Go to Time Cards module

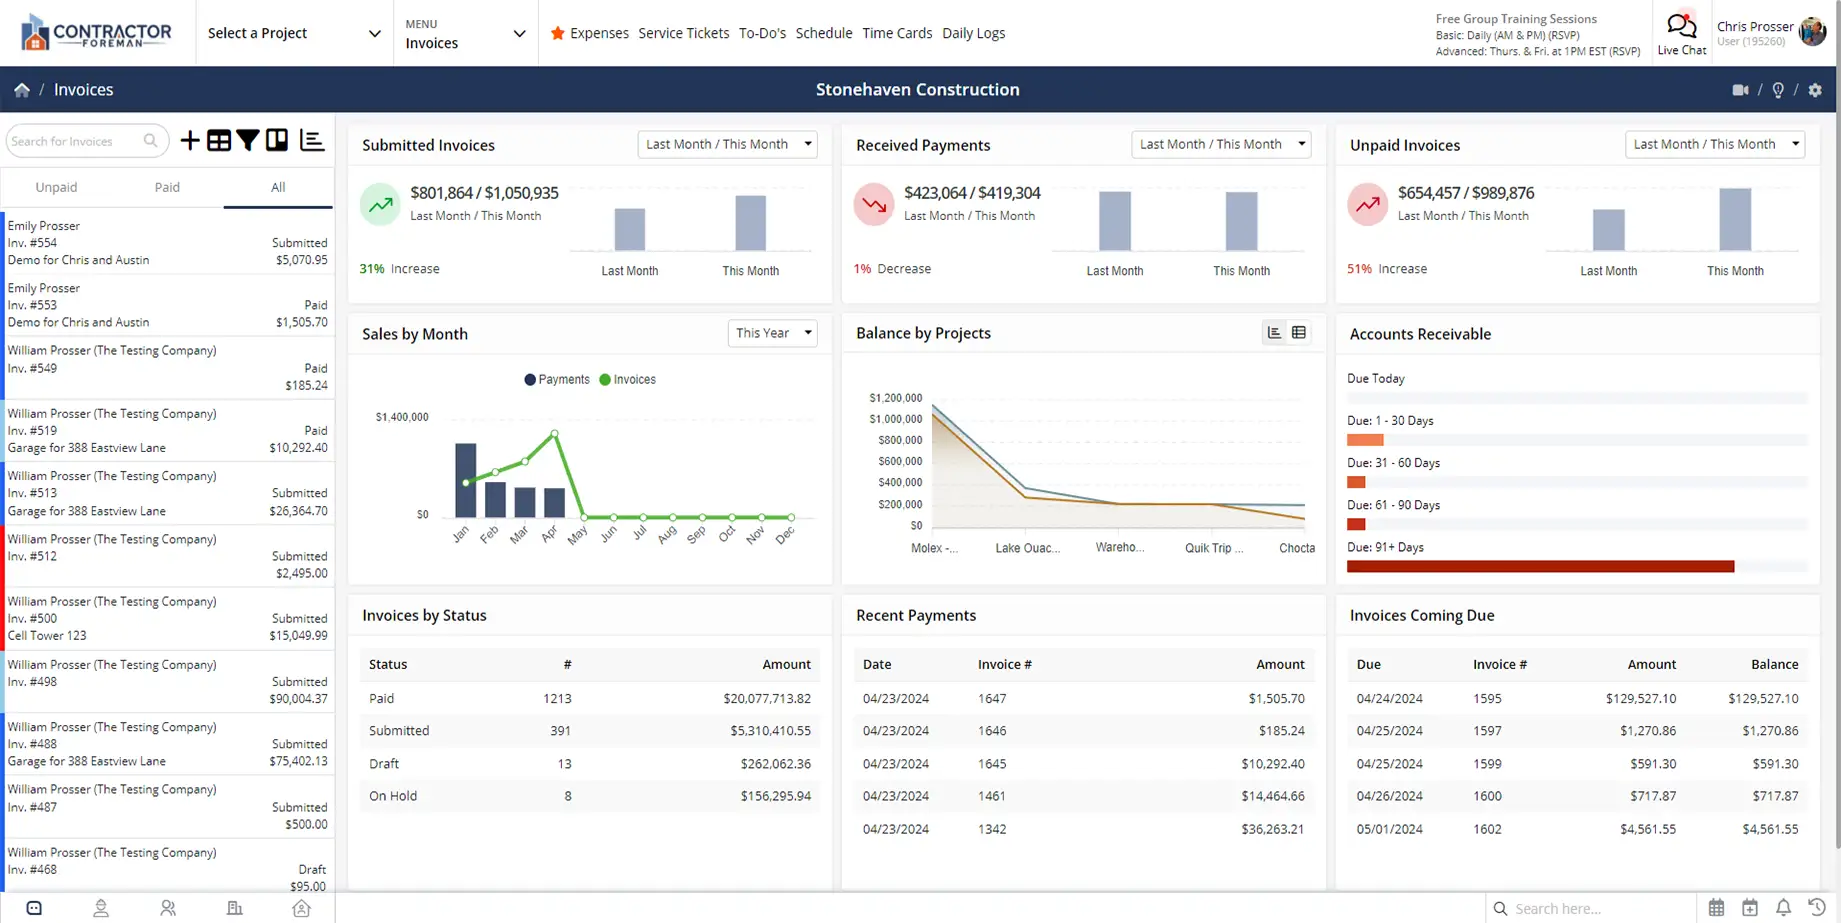[897, 33]
